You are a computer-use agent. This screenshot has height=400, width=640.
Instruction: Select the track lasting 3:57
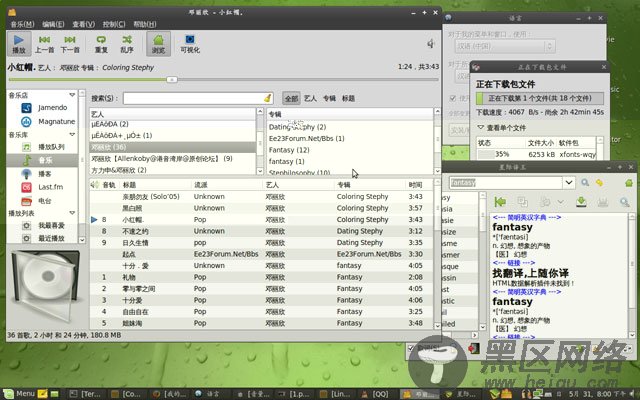pos(261,208)
